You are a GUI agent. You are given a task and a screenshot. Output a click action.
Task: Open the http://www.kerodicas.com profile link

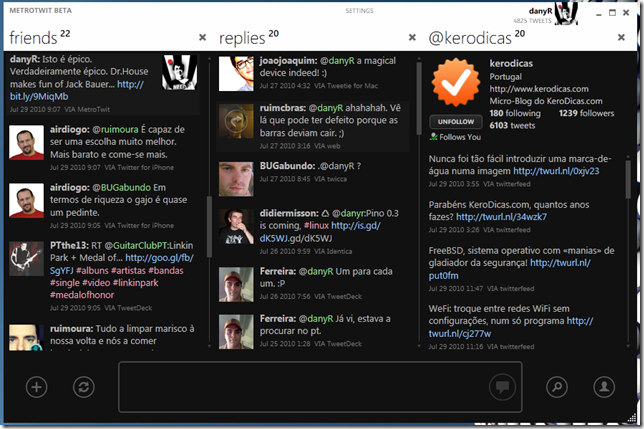click(539, 89)
